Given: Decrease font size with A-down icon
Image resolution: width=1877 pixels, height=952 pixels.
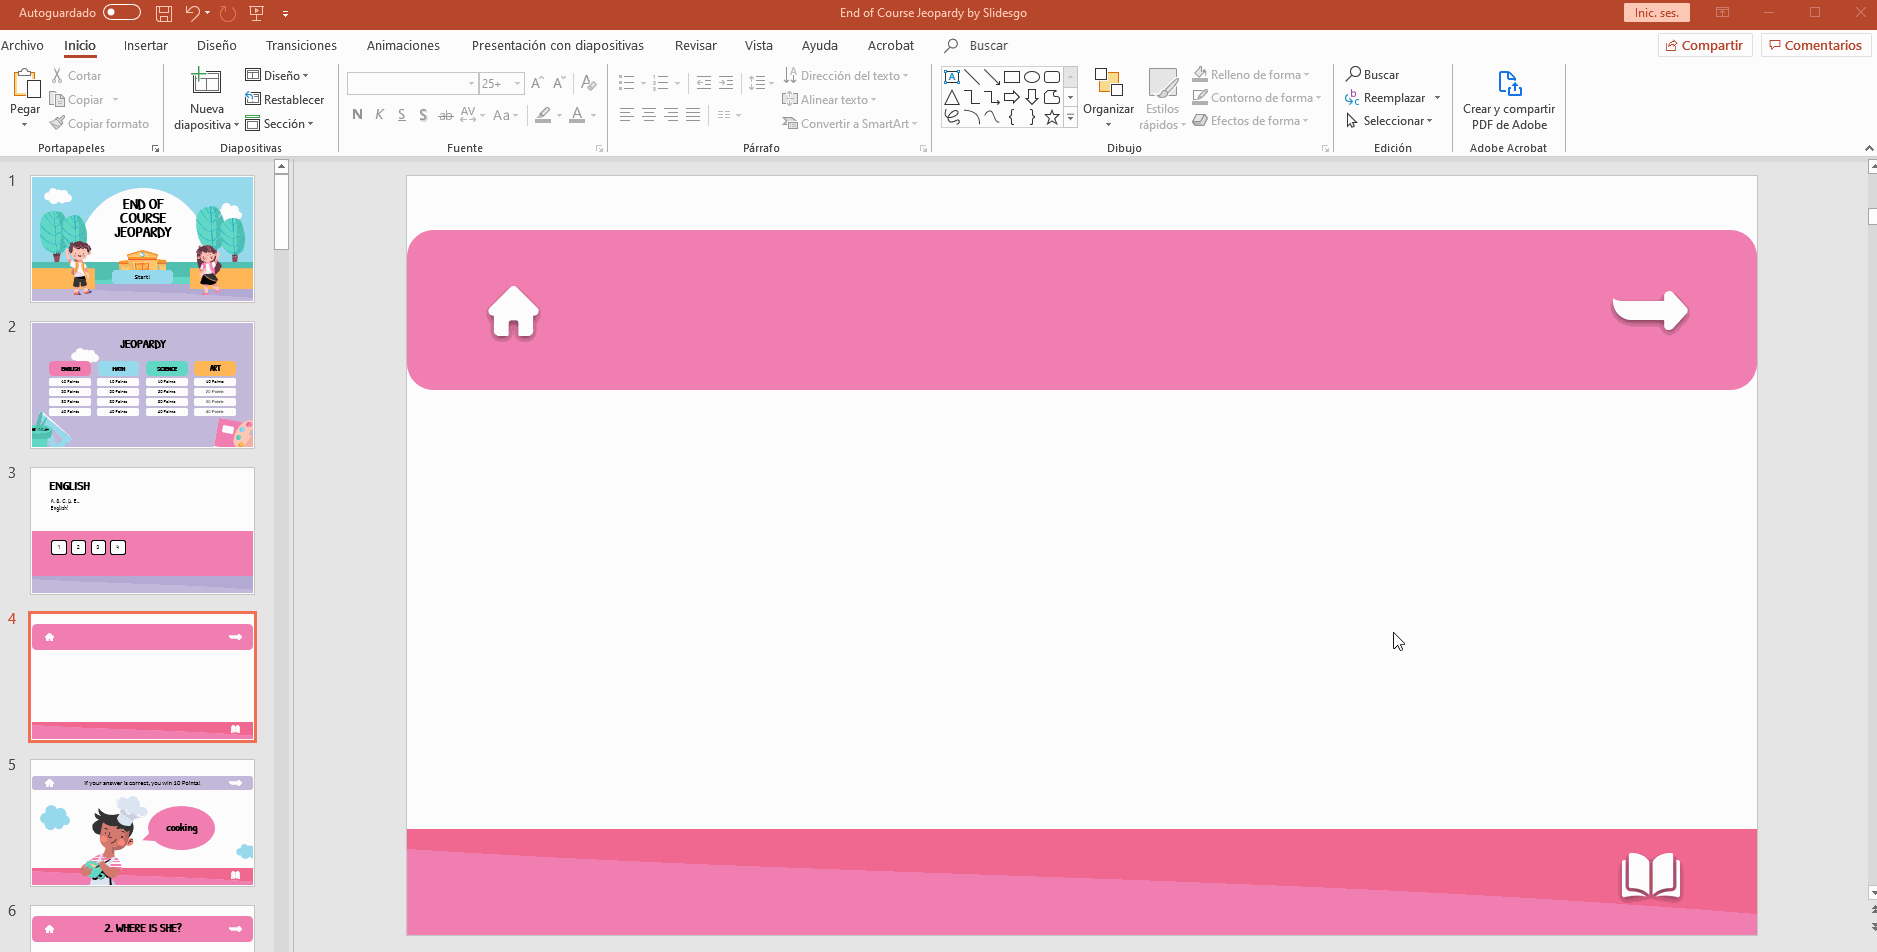Looking at the screenshot, I should pyautogui.click(x=559, y=84).
